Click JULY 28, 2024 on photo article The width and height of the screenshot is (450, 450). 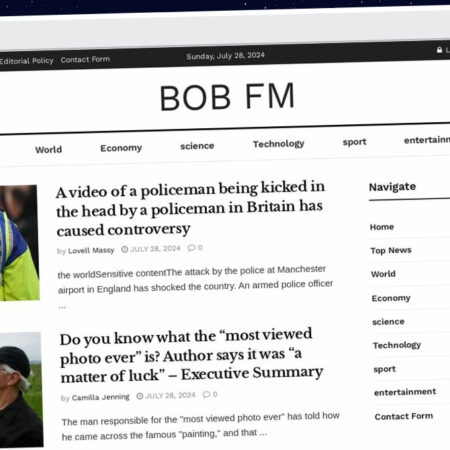coord(170,396)
